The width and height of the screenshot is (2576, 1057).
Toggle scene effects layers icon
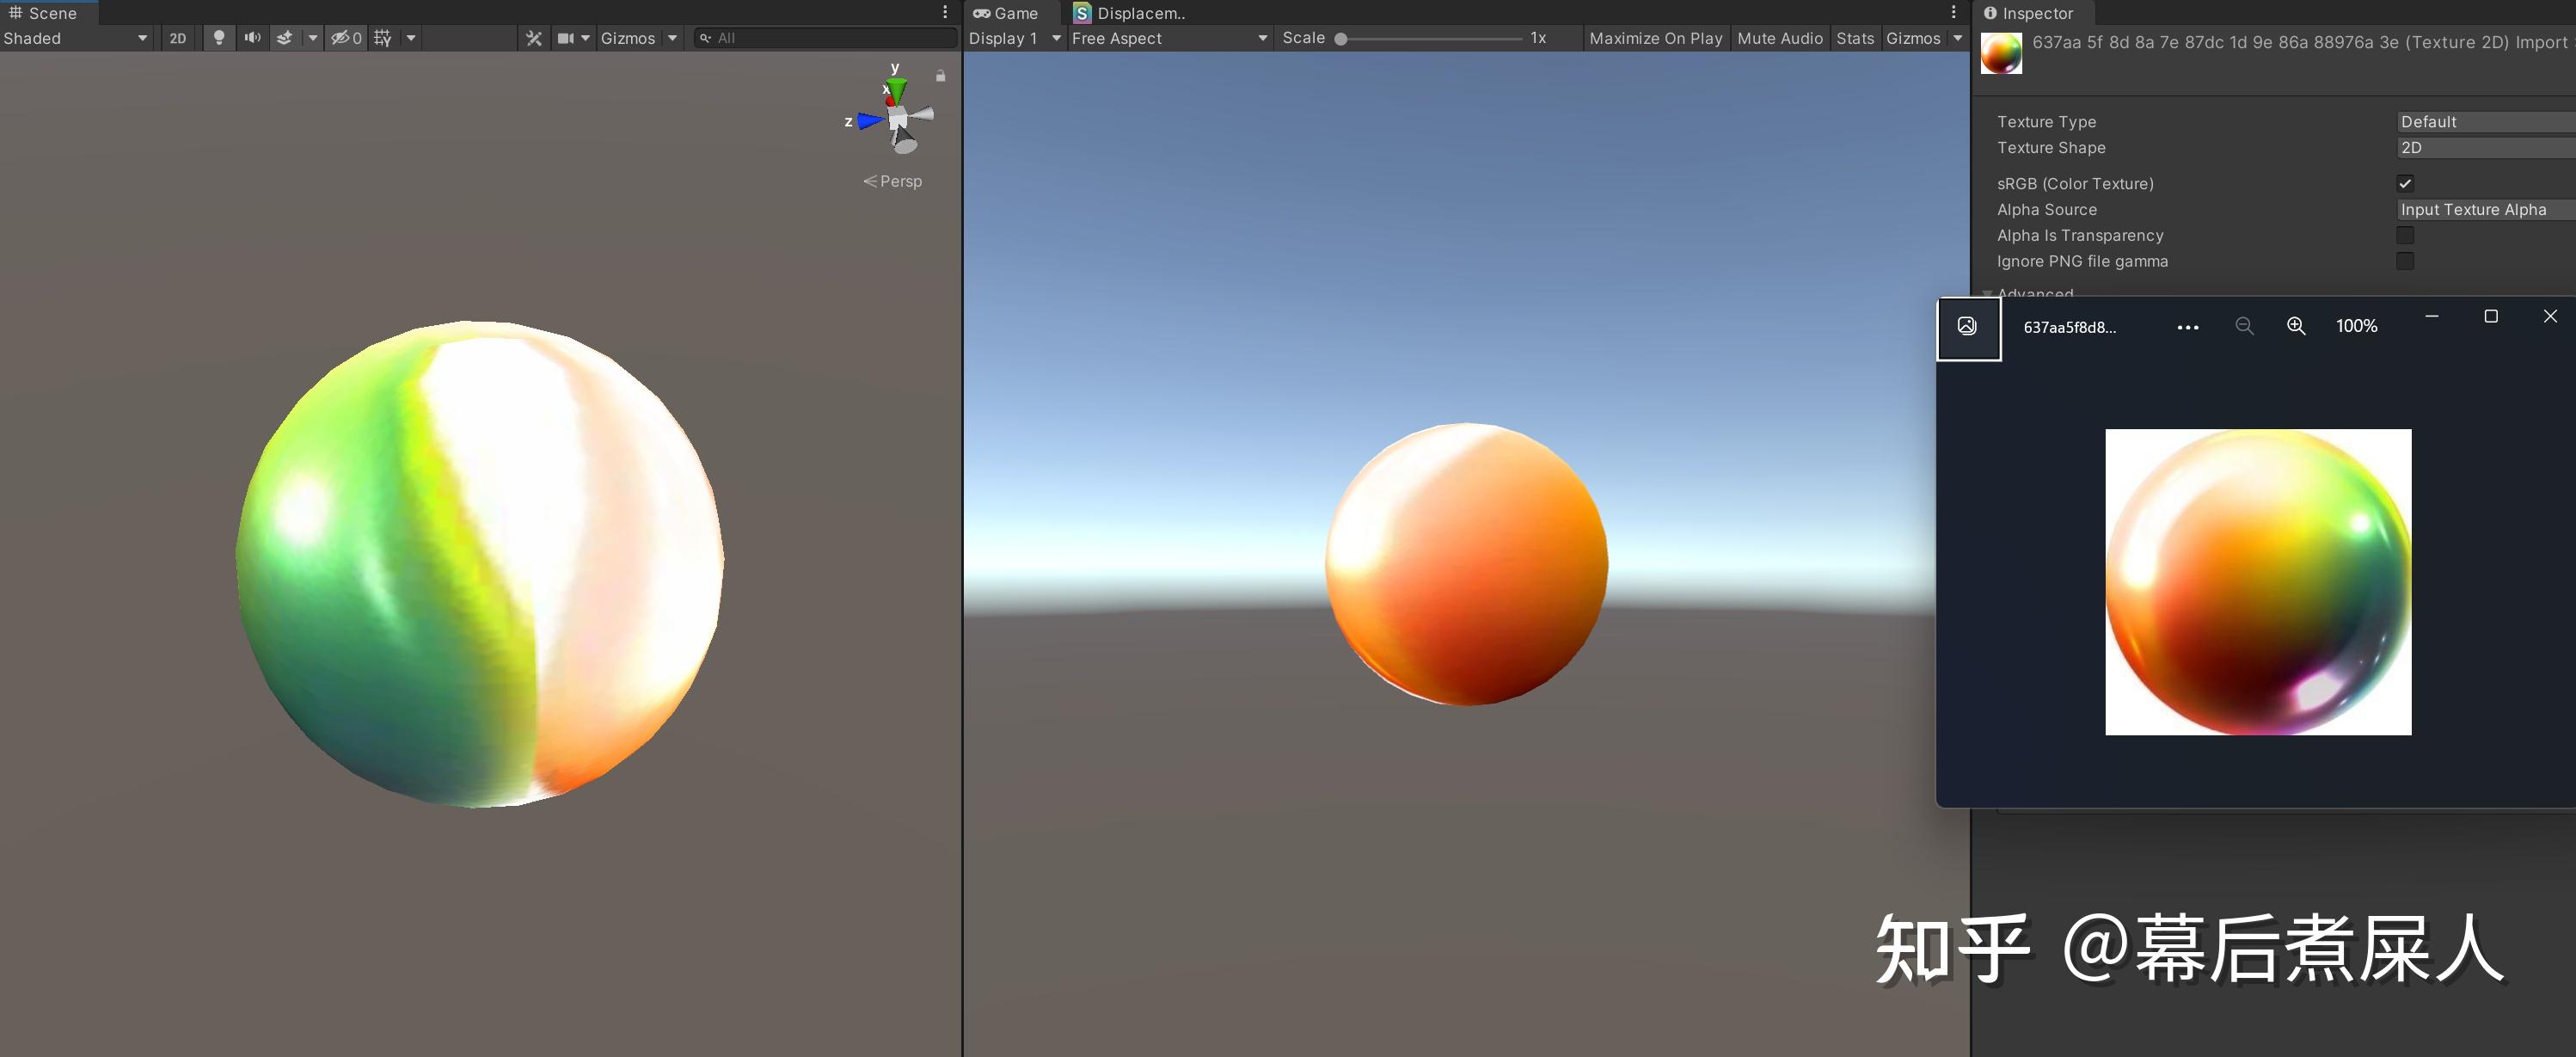click(285, 38)
